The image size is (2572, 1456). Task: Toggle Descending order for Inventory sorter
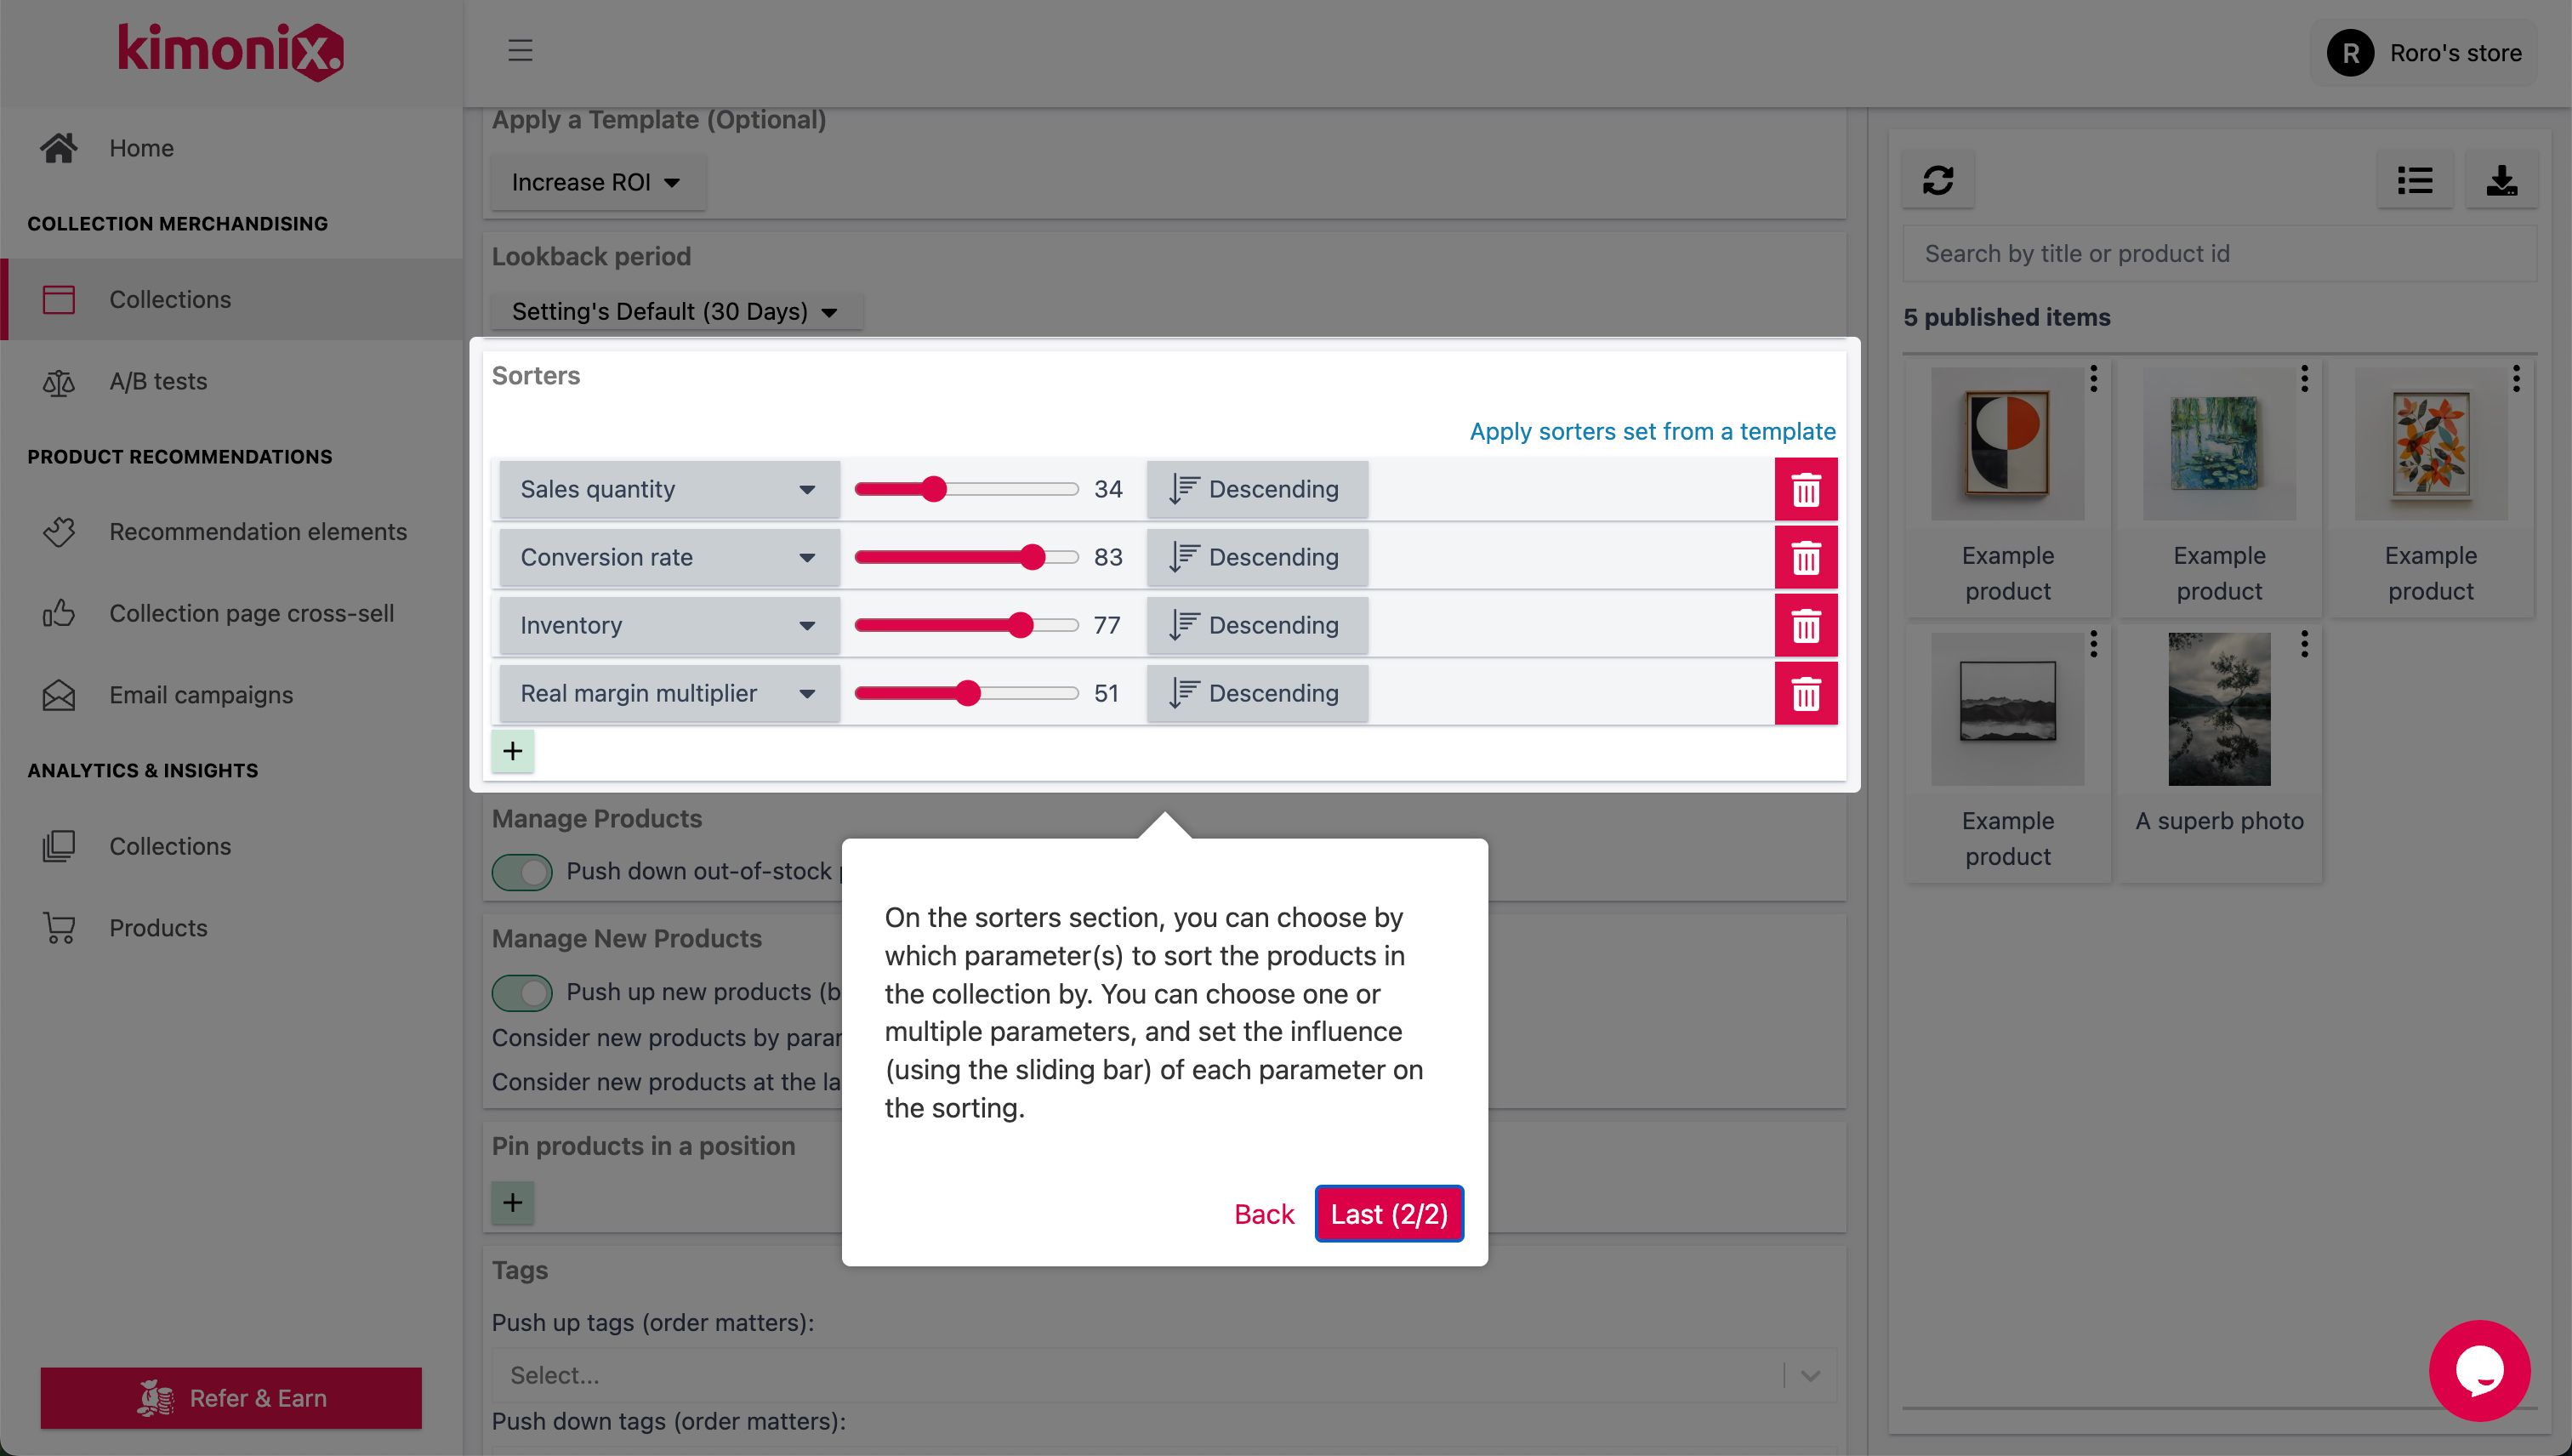coord(1257,624)
